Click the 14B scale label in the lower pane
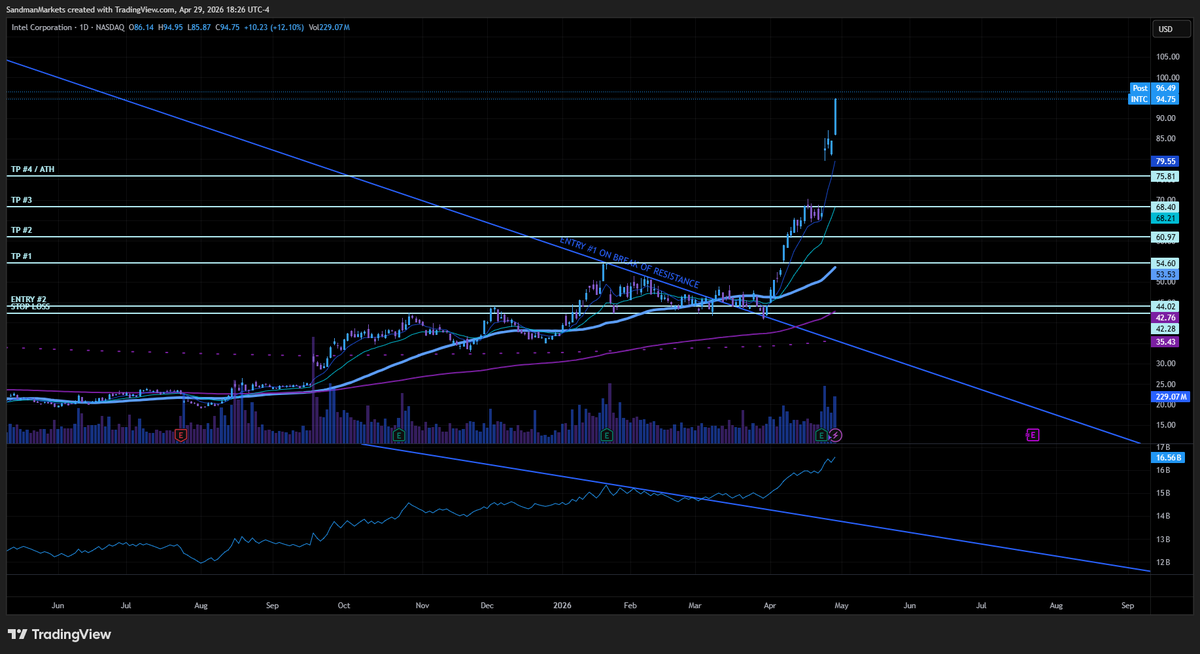Image resolution: width=1200 pixels, height=654 pixels. tap(1162, 516)
